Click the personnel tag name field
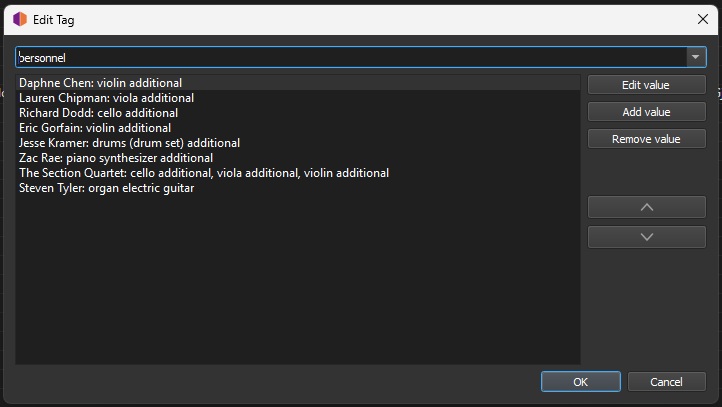Screen dimensions: 722x407 350,57
